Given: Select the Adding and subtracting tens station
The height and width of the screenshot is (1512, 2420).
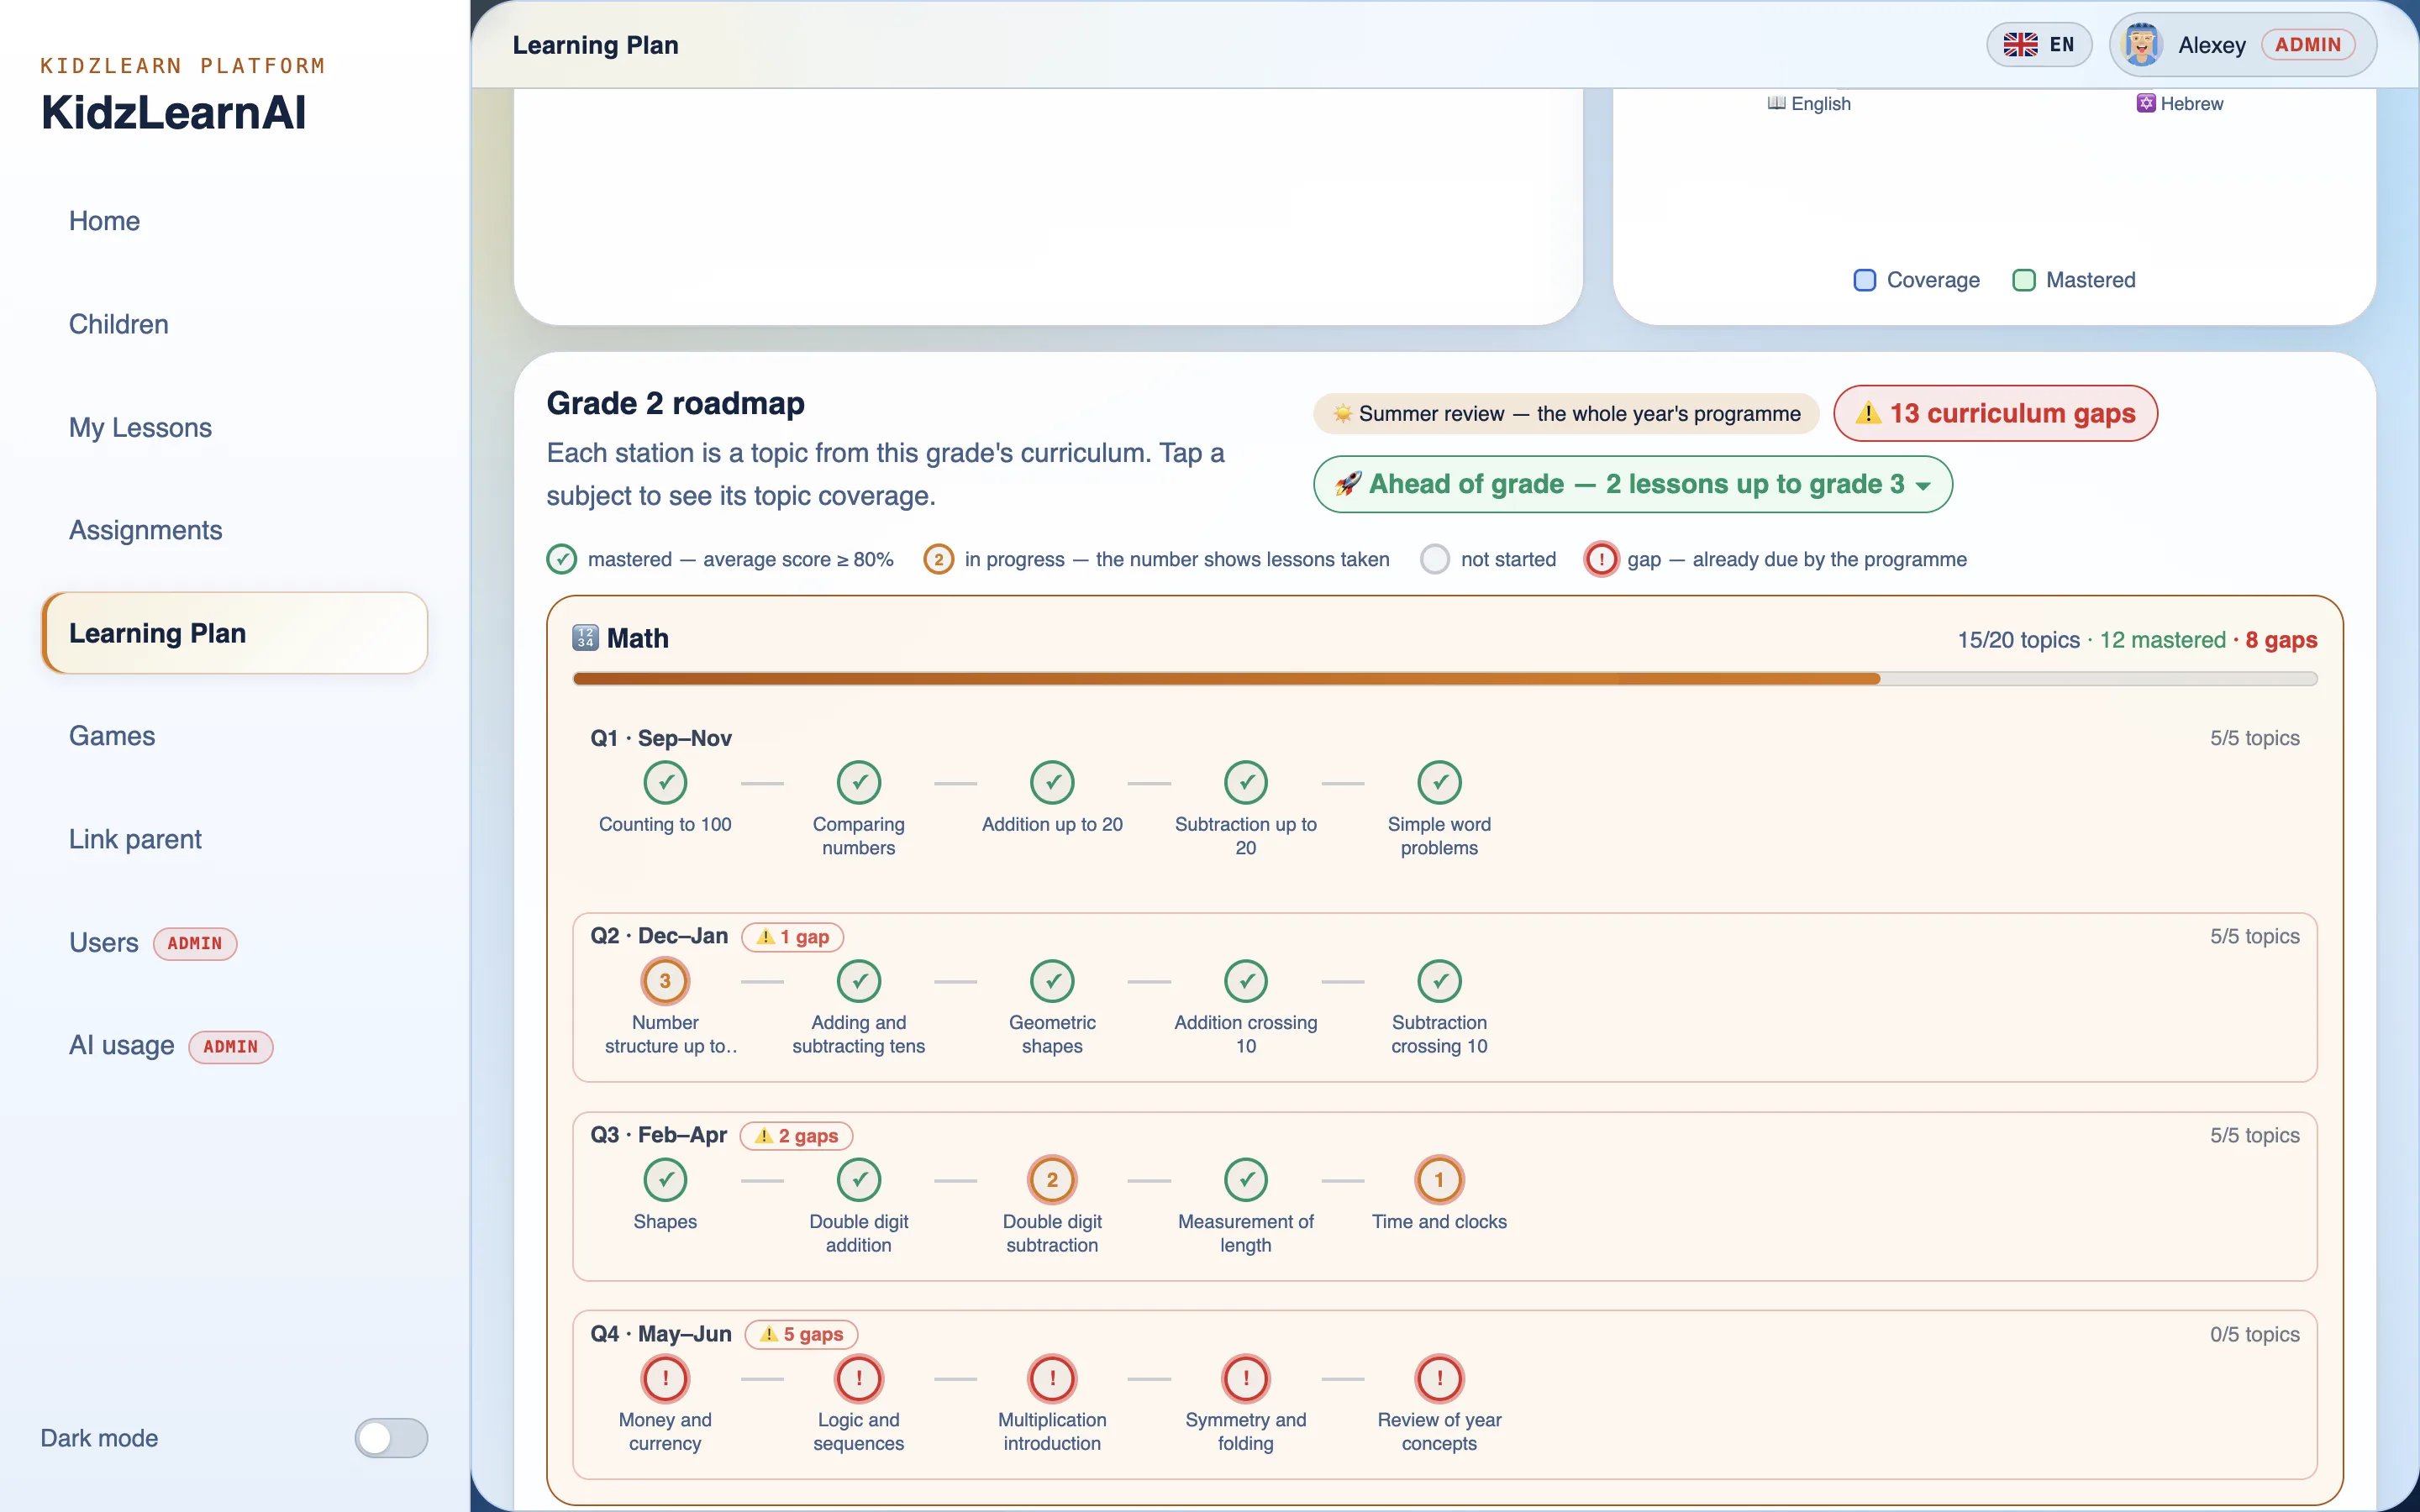Looking at the screenshot, I should tap(858, 981).
